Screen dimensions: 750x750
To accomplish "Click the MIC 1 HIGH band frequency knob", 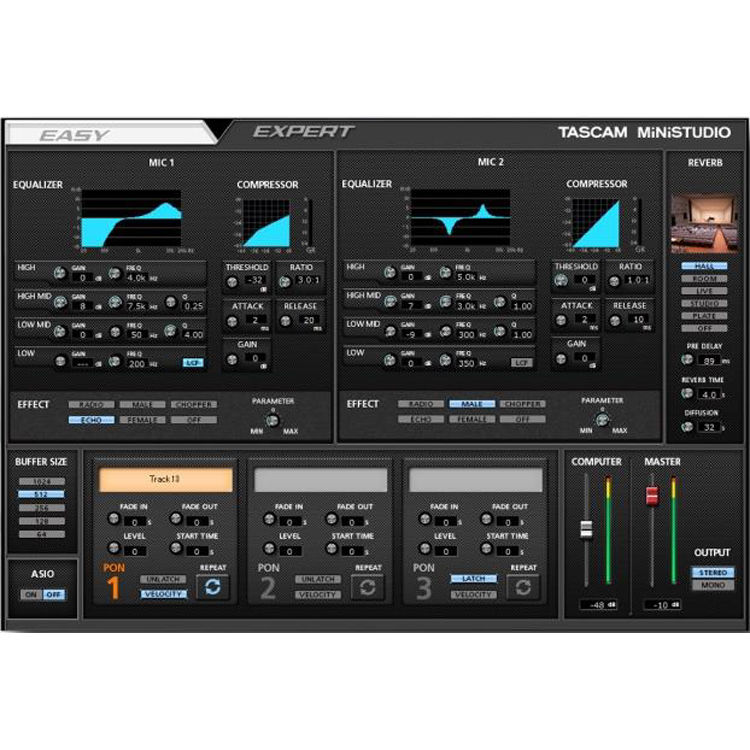I will click(x=114, y=273).
